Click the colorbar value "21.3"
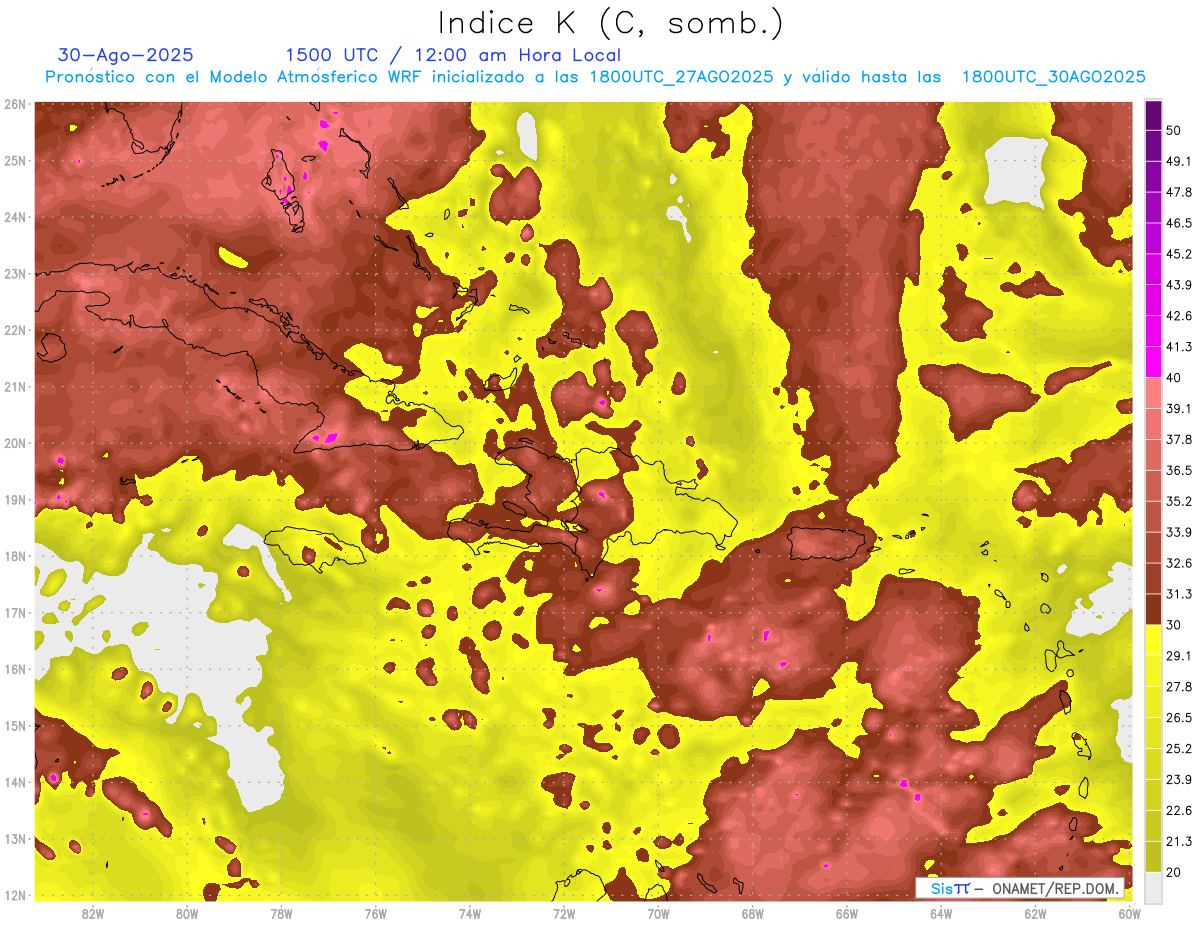The height and width of the screenshot is (927, 1200). tap(1178, 841)
